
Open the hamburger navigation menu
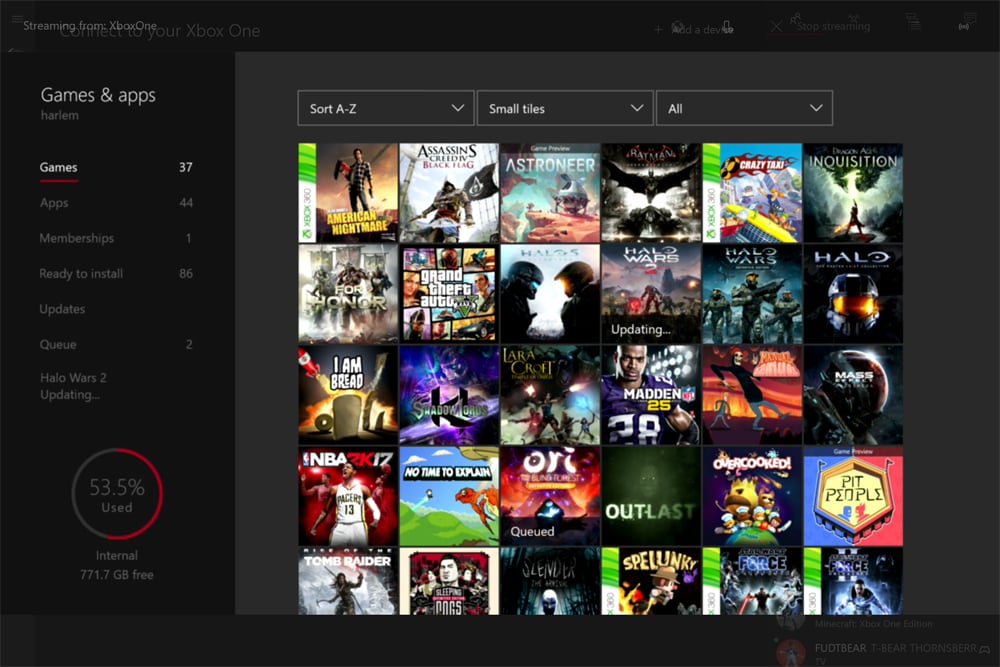(16, 20)
